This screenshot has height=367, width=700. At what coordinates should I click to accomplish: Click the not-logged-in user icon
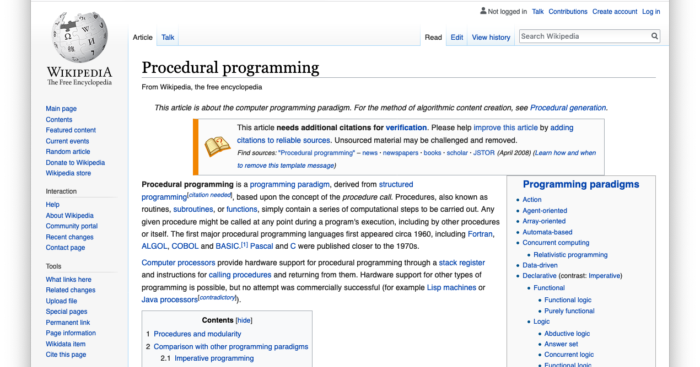coord(483,11)
